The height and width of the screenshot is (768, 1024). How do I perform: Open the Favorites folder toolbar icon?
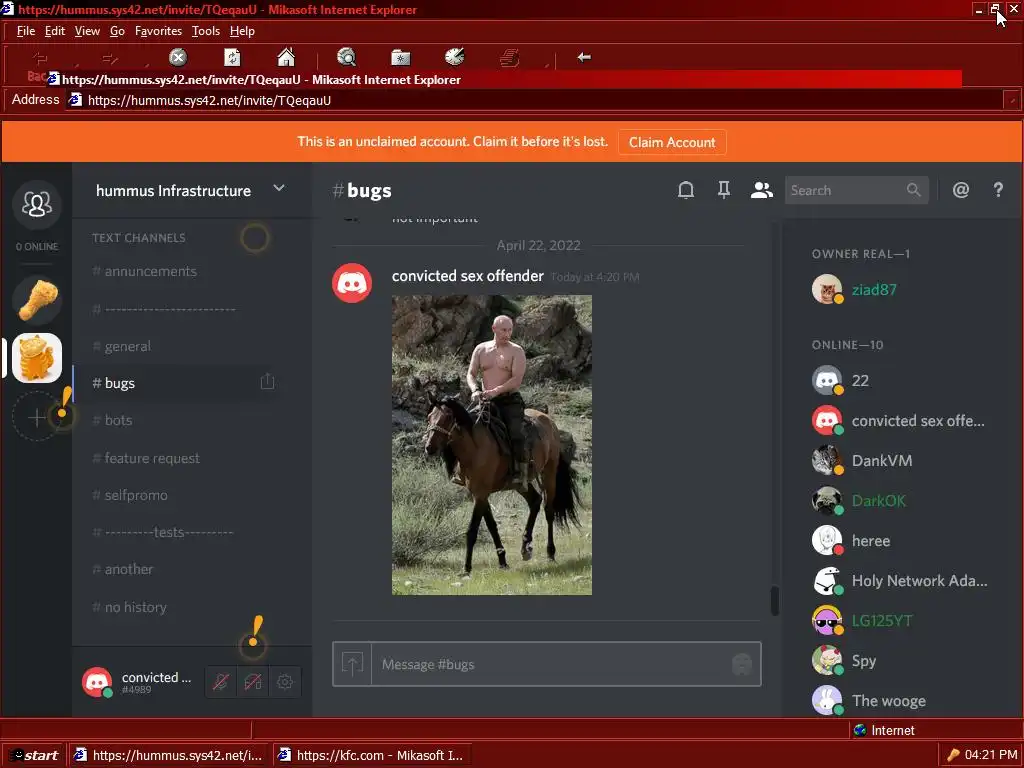point(400,58)
